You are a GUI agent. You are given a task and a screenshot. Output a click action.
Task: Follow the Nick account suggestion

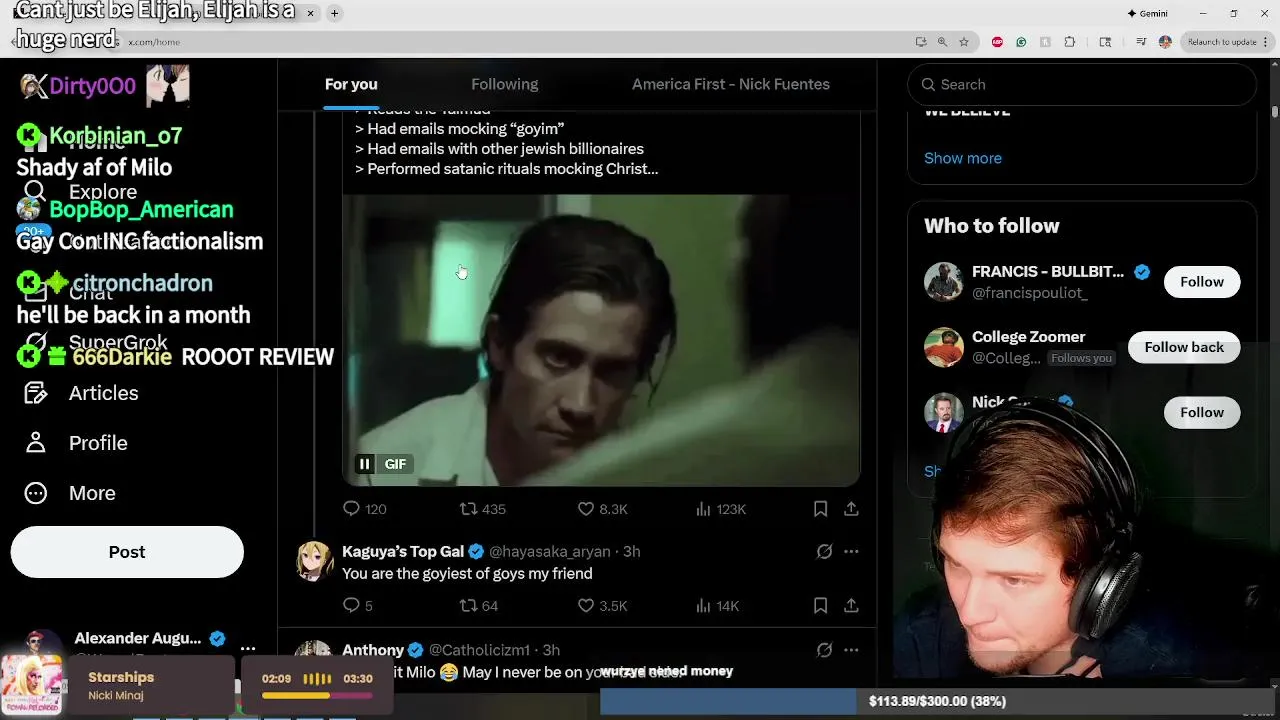coord(1202,412)
